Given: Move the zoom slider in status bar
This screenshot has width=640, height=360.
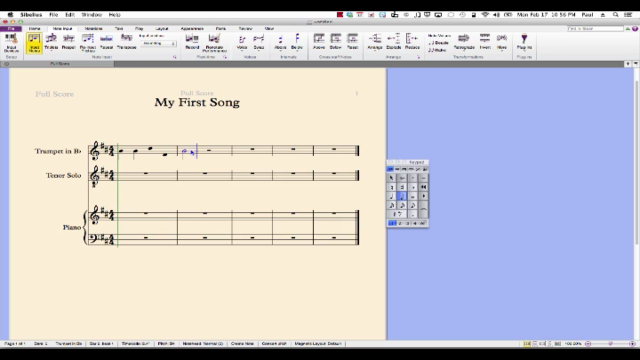Looking at the screenshot, I should 610,344.
